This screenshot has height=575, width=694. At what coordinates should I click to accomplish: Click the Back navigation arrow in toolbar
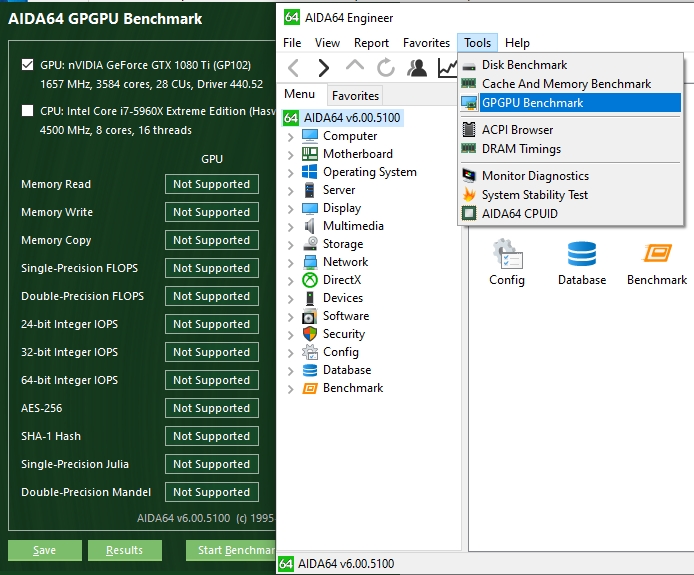[x=293, y=68]
